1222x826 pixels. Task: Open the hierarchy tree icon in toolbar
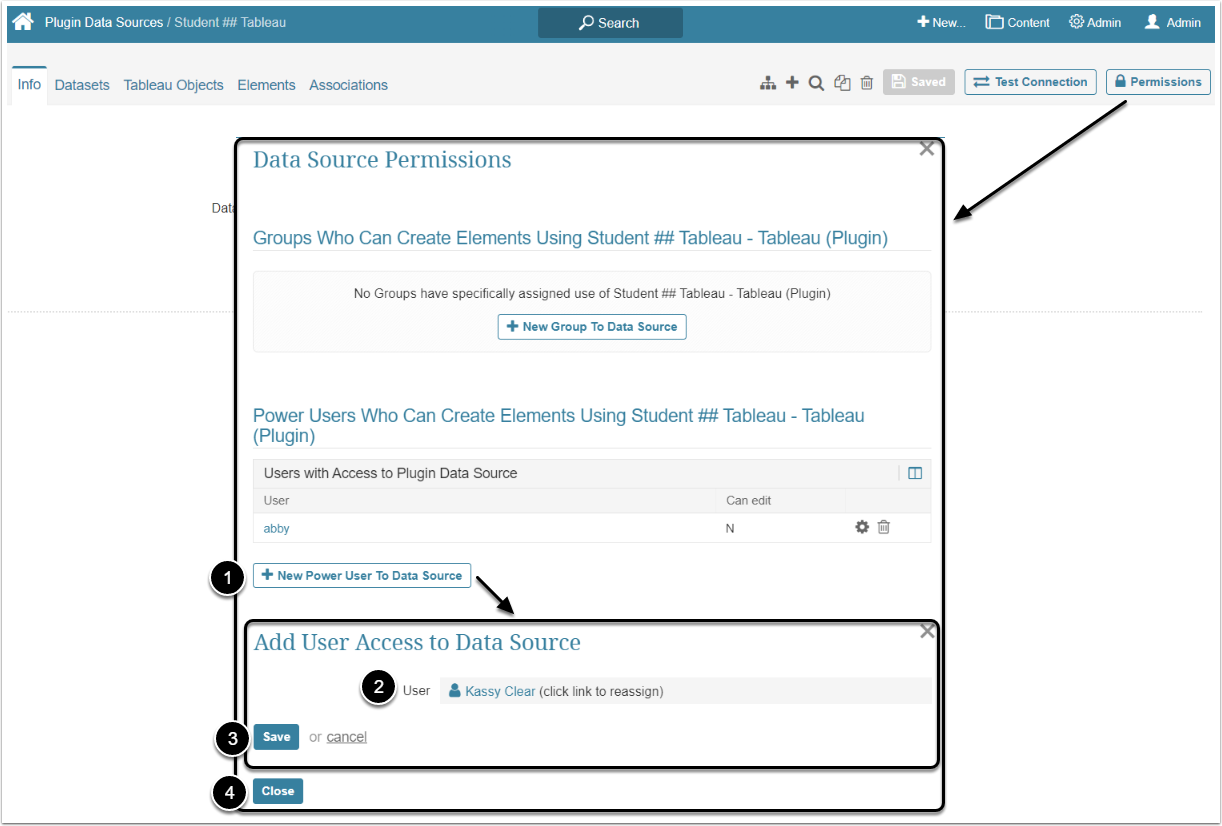pos(768,83)
